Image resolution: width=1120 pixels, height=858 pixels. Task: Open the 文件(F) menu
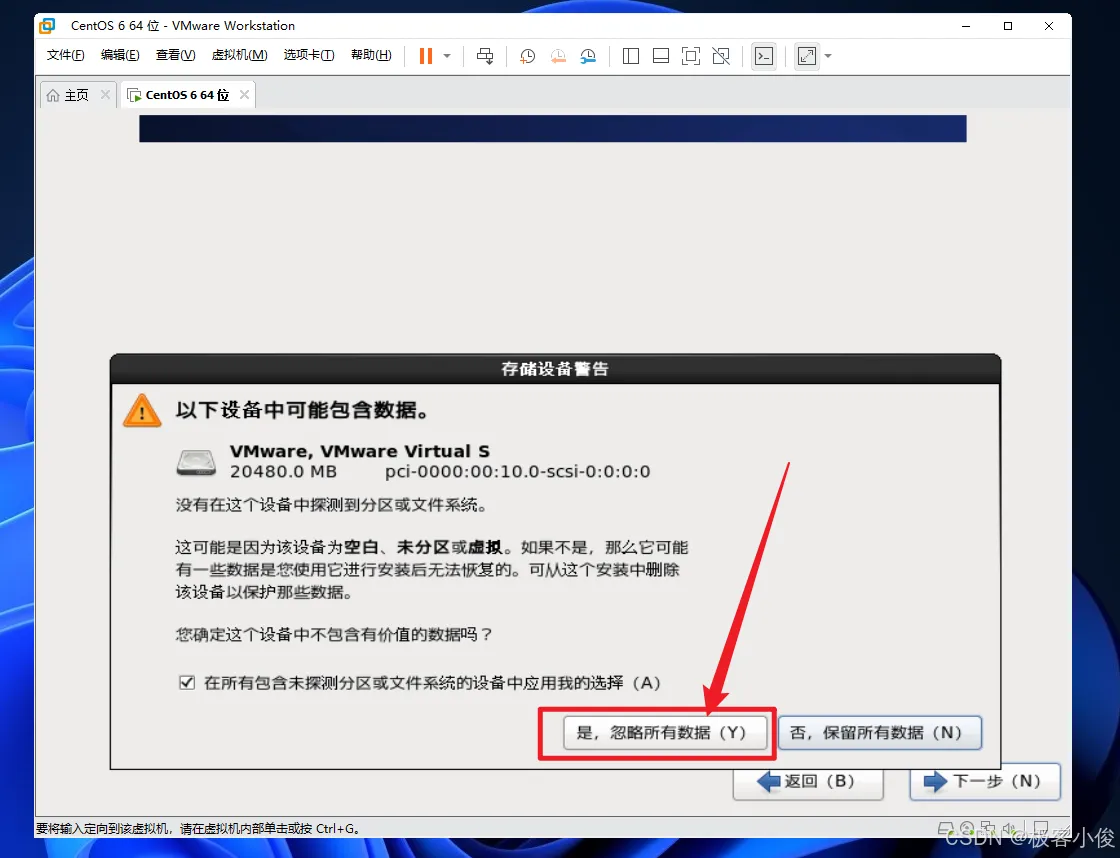[x=65, y=55]
